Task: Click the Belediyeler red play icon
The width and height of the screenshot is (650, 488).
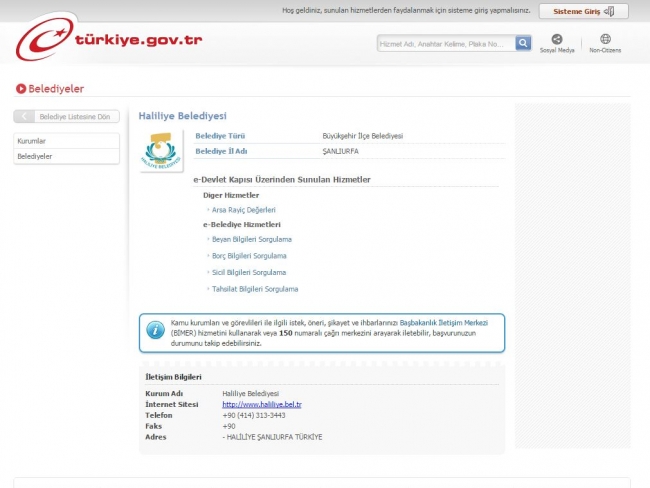Action: pyautogui.click(x=21, y=89)
